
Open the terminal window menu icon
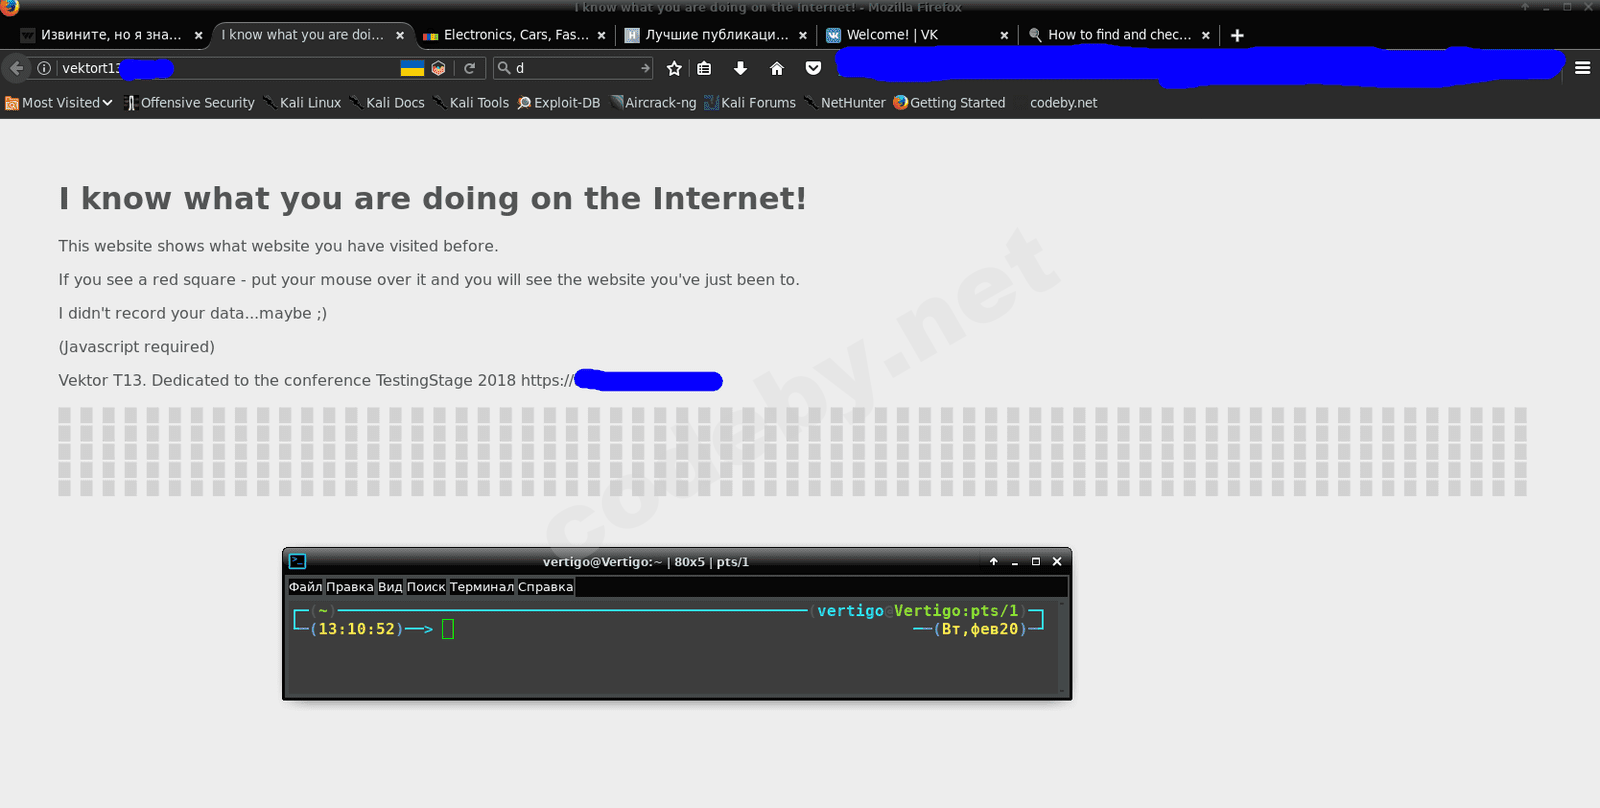[297, 561]
